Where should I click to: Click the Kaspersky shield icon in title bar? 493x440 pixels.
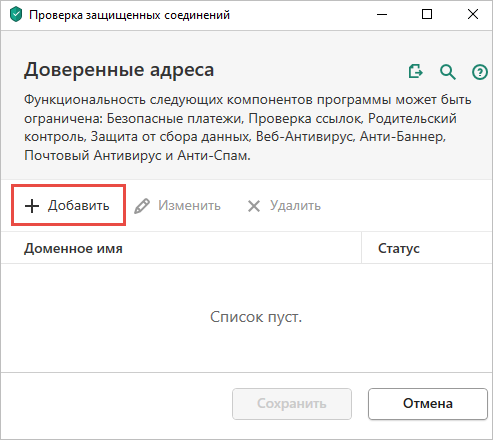pyautogui.click(x=16, y=15)
